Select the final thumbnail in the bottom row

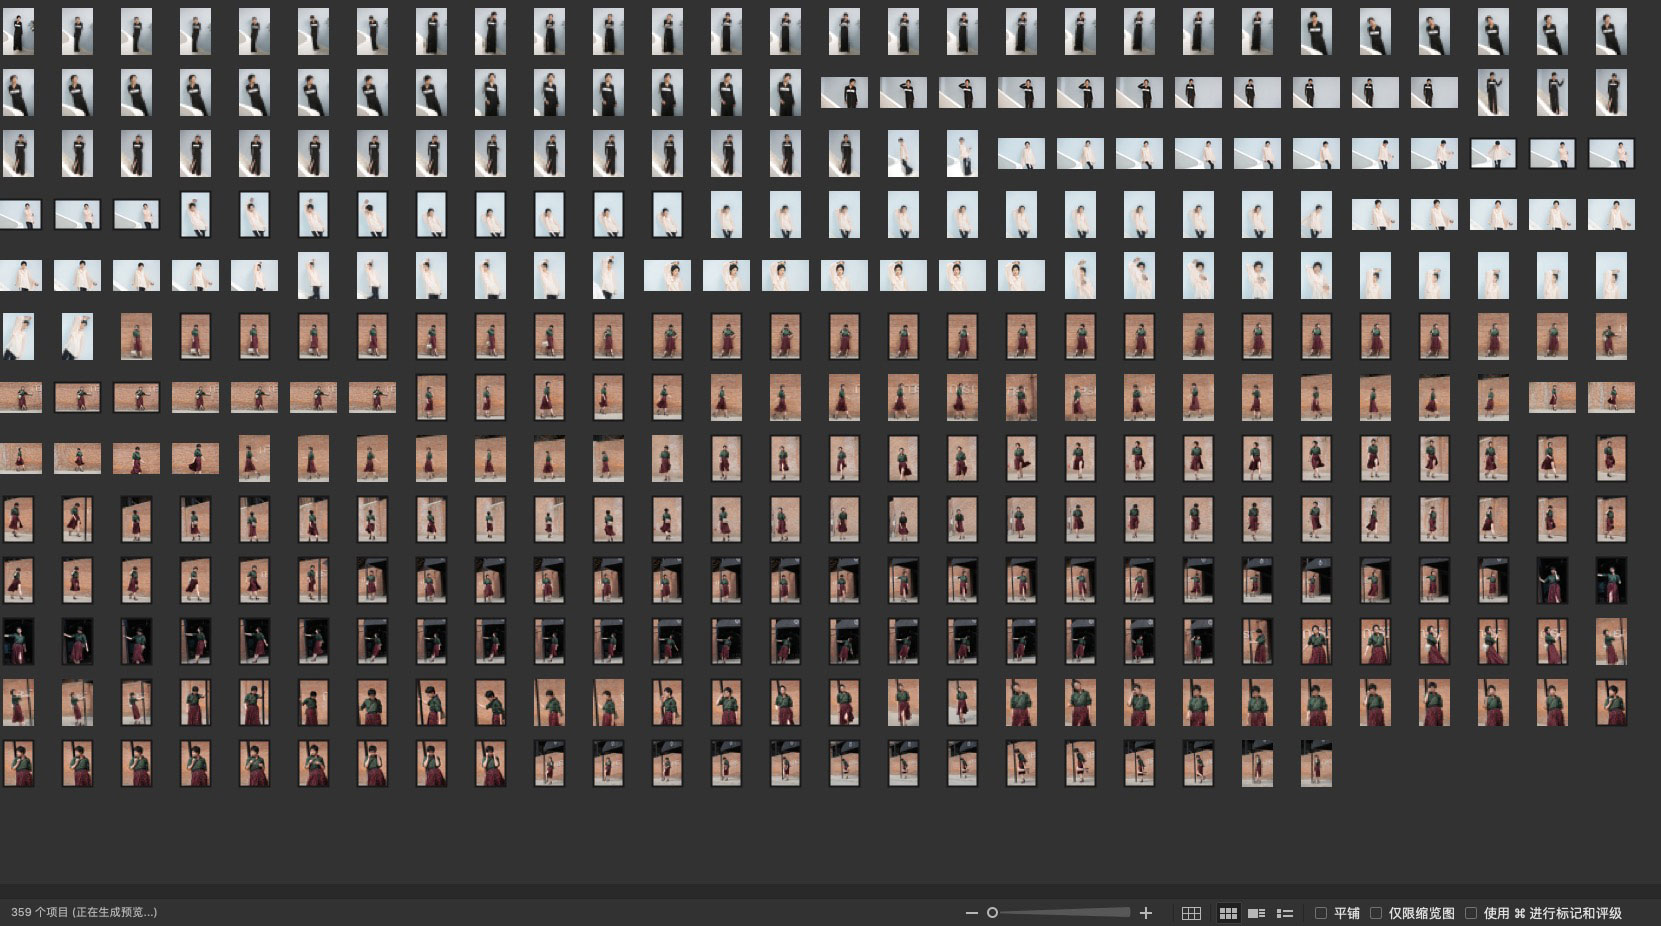1316,764
